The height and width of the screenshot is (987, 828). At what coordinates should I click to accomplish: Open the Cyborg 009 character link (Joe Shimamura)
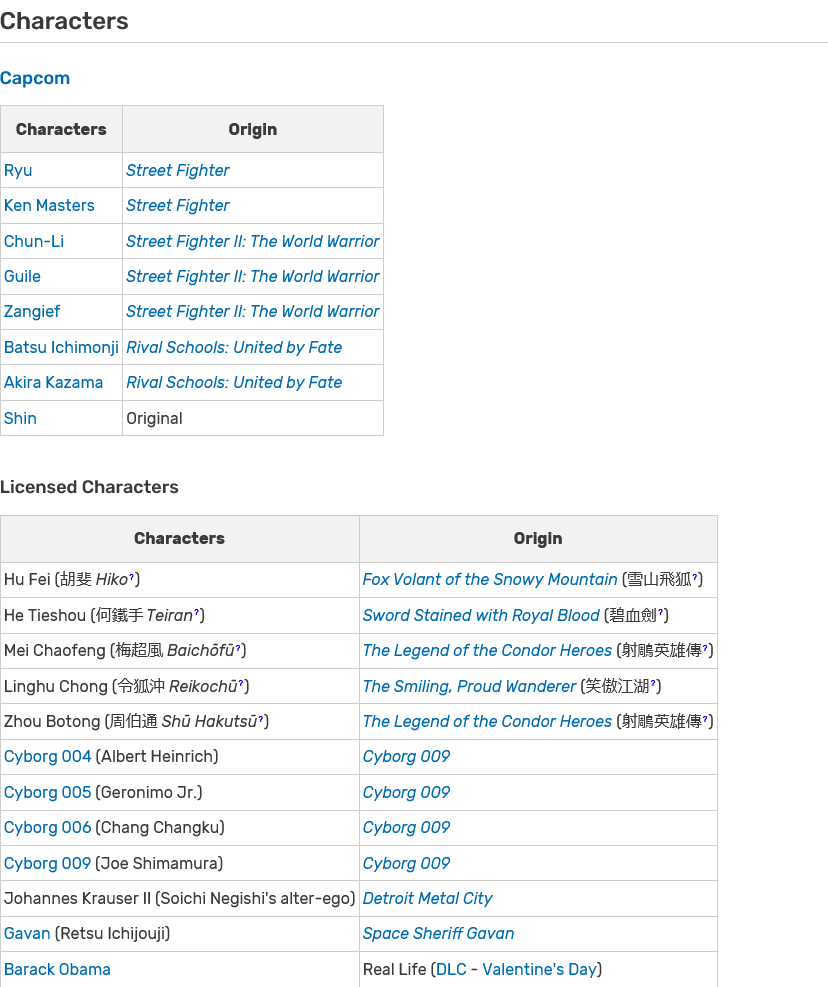click(x=47, y=864)
